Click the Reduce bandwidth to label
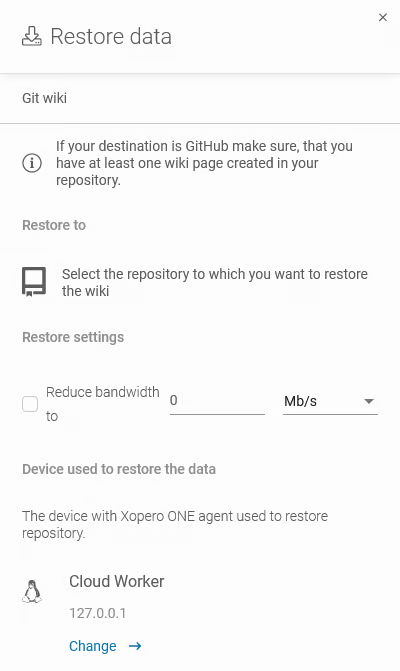This screenshot has width=400, height=671. (x=103, y=404)
